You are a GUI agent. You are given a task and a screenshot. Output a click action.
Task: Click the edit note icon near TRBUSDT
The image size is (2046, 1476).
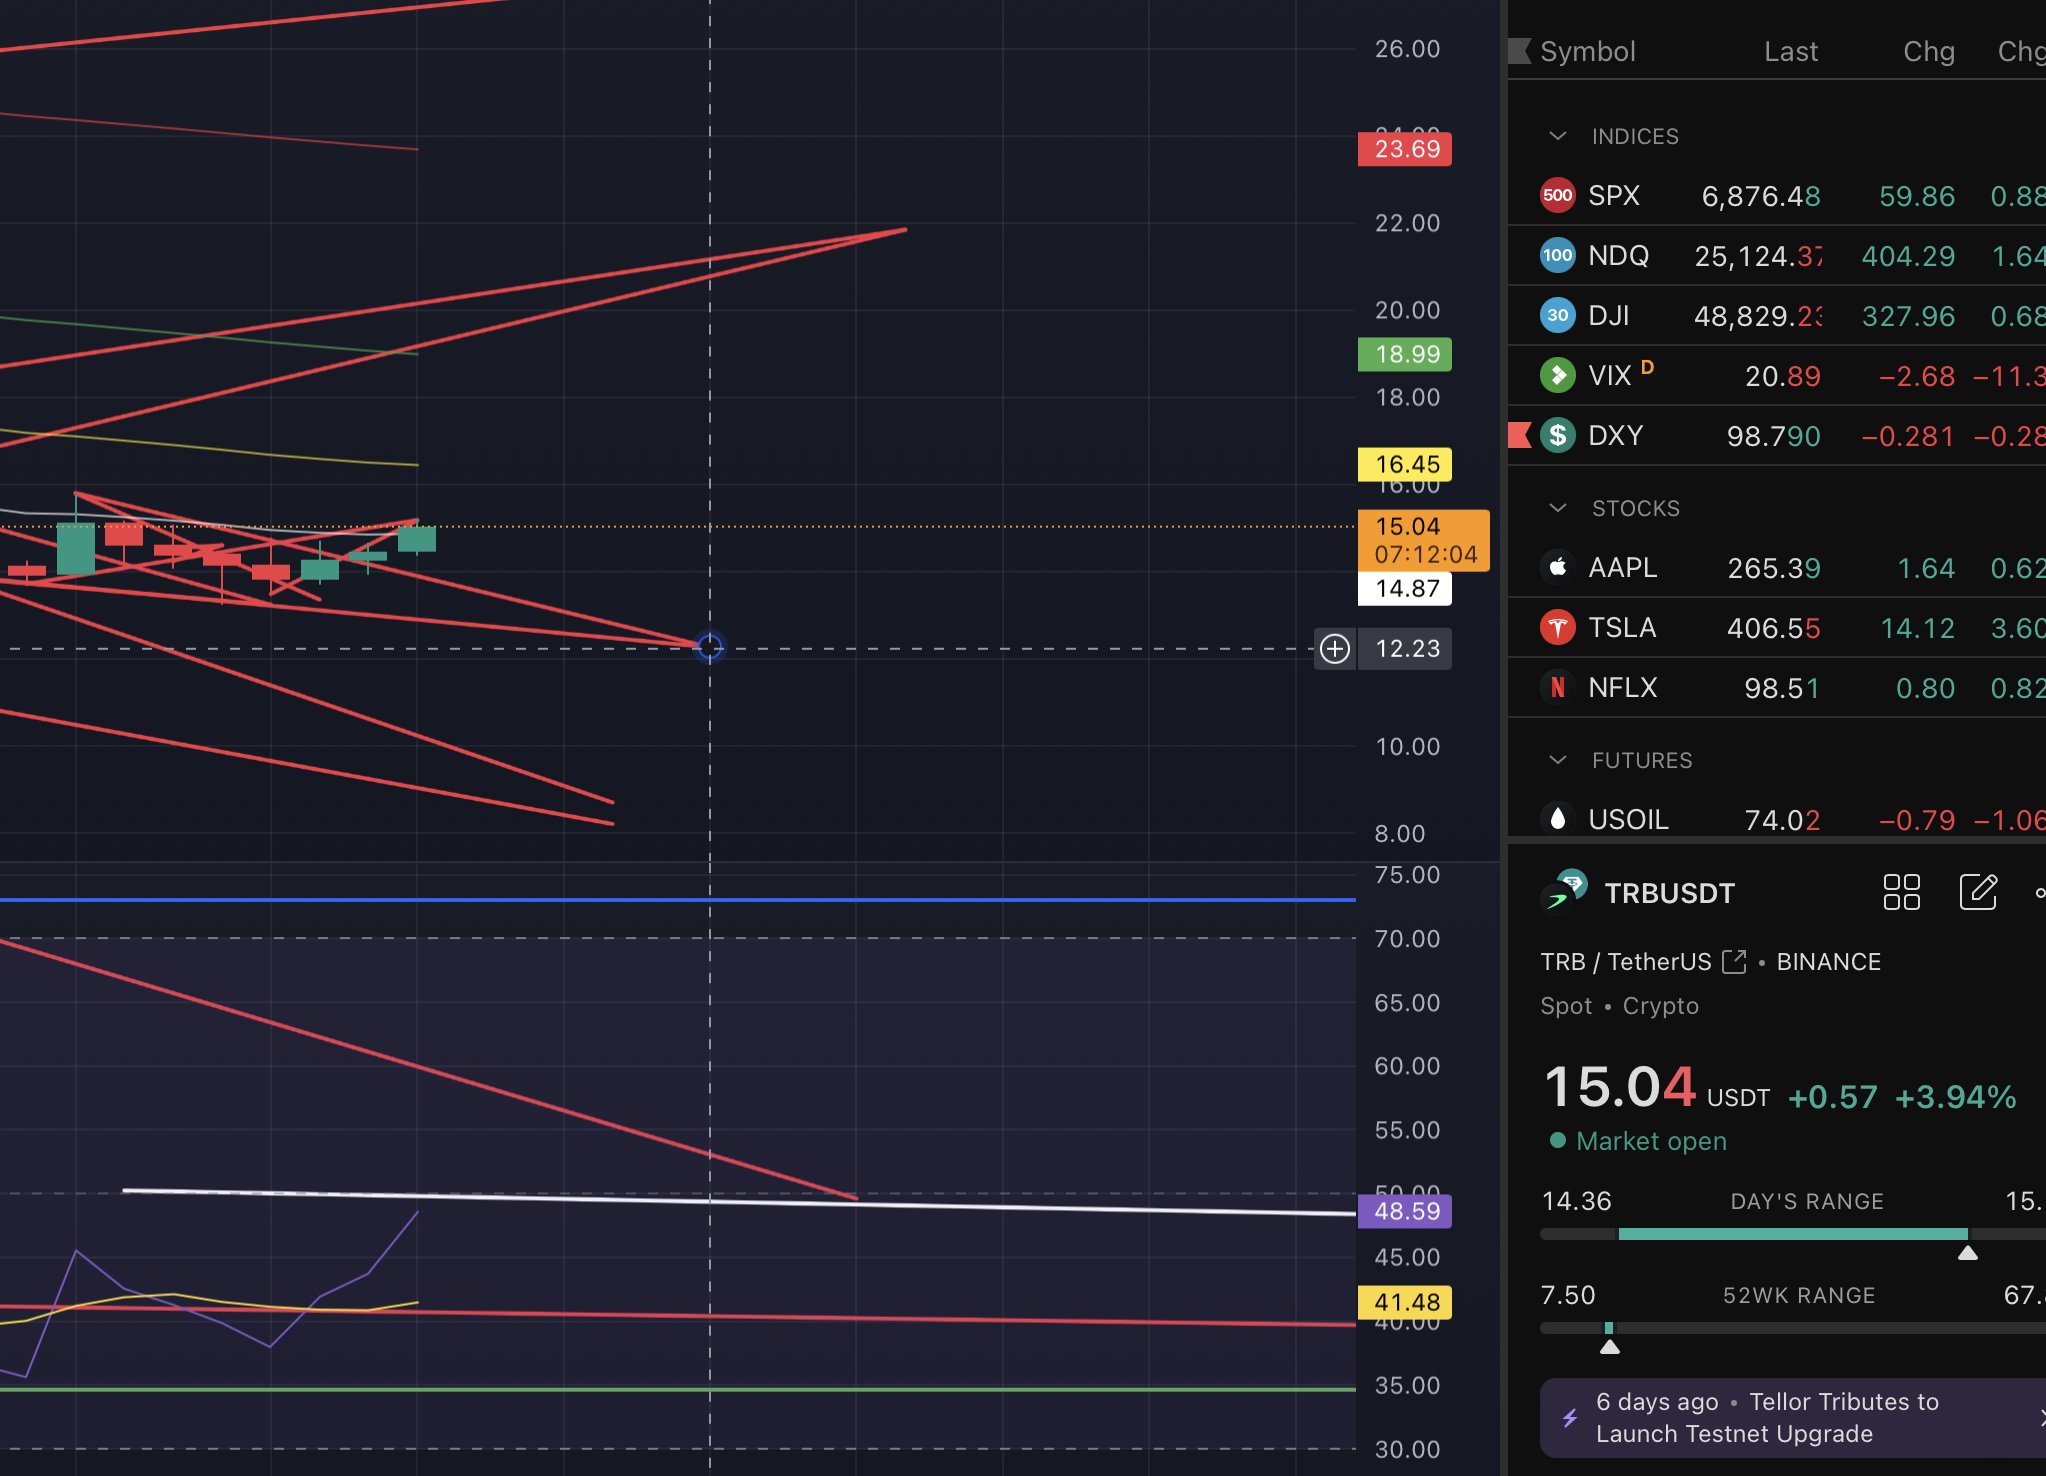1977,892
